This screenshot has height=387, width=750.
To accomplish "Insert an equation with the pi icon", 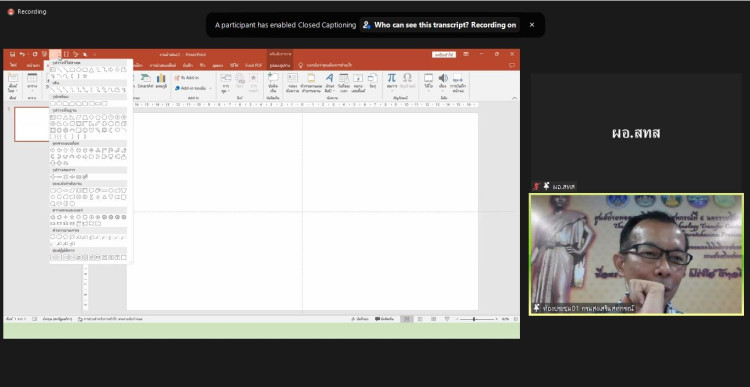I will 392,81.
